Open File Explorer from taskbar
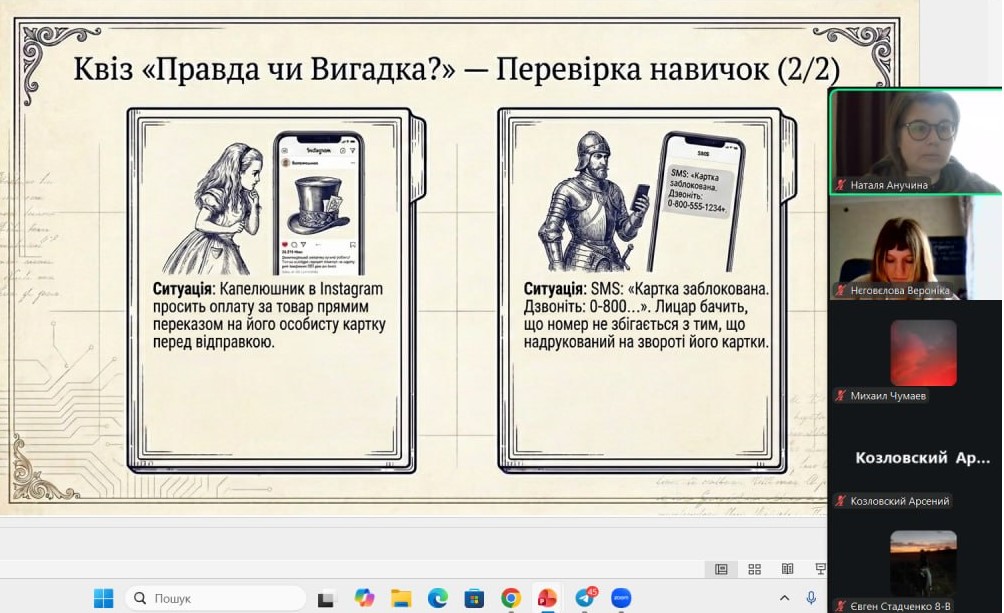 pos(401,598)
